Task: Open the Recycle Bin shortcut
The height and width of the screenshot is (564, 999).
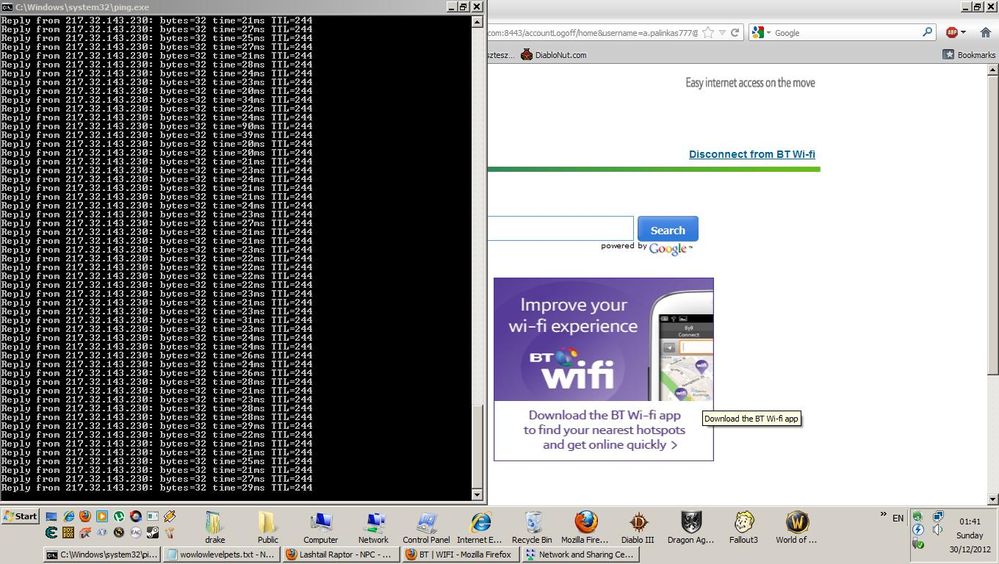Action: click(x=532, y=527)
